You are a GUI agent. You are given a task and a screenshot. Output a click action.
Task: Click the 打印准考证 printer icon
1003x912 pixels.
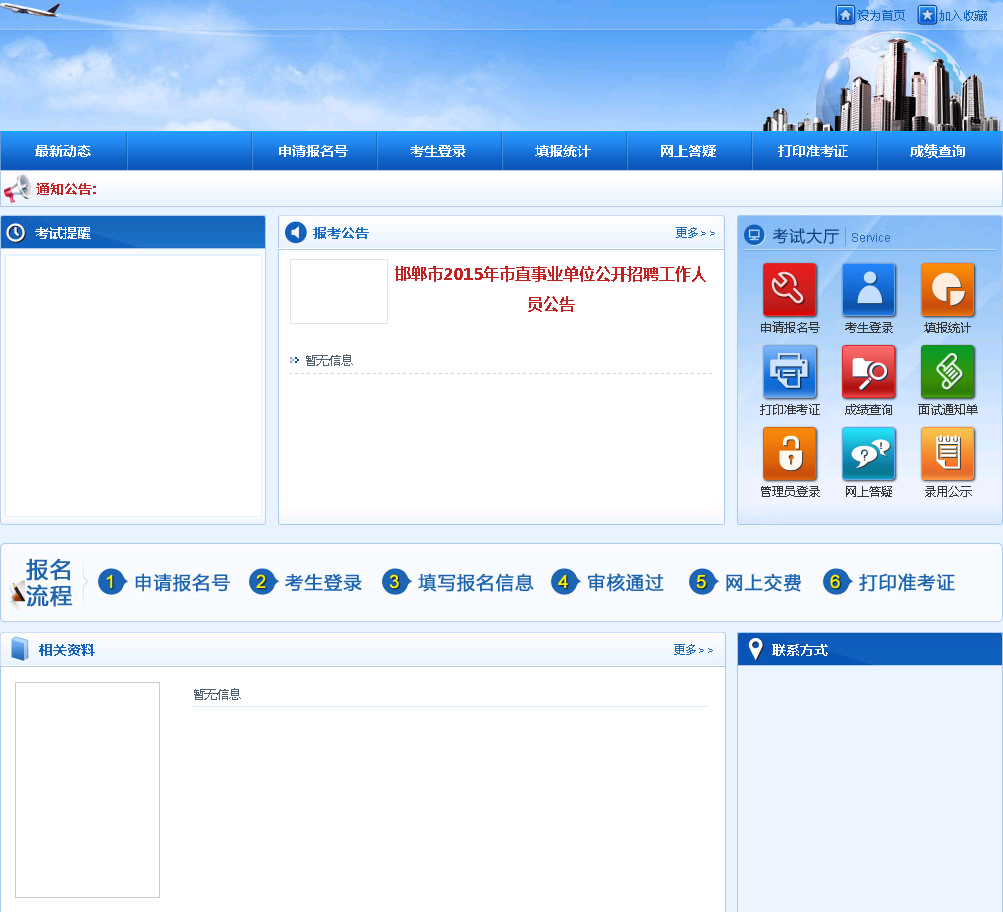click(789, 371)
